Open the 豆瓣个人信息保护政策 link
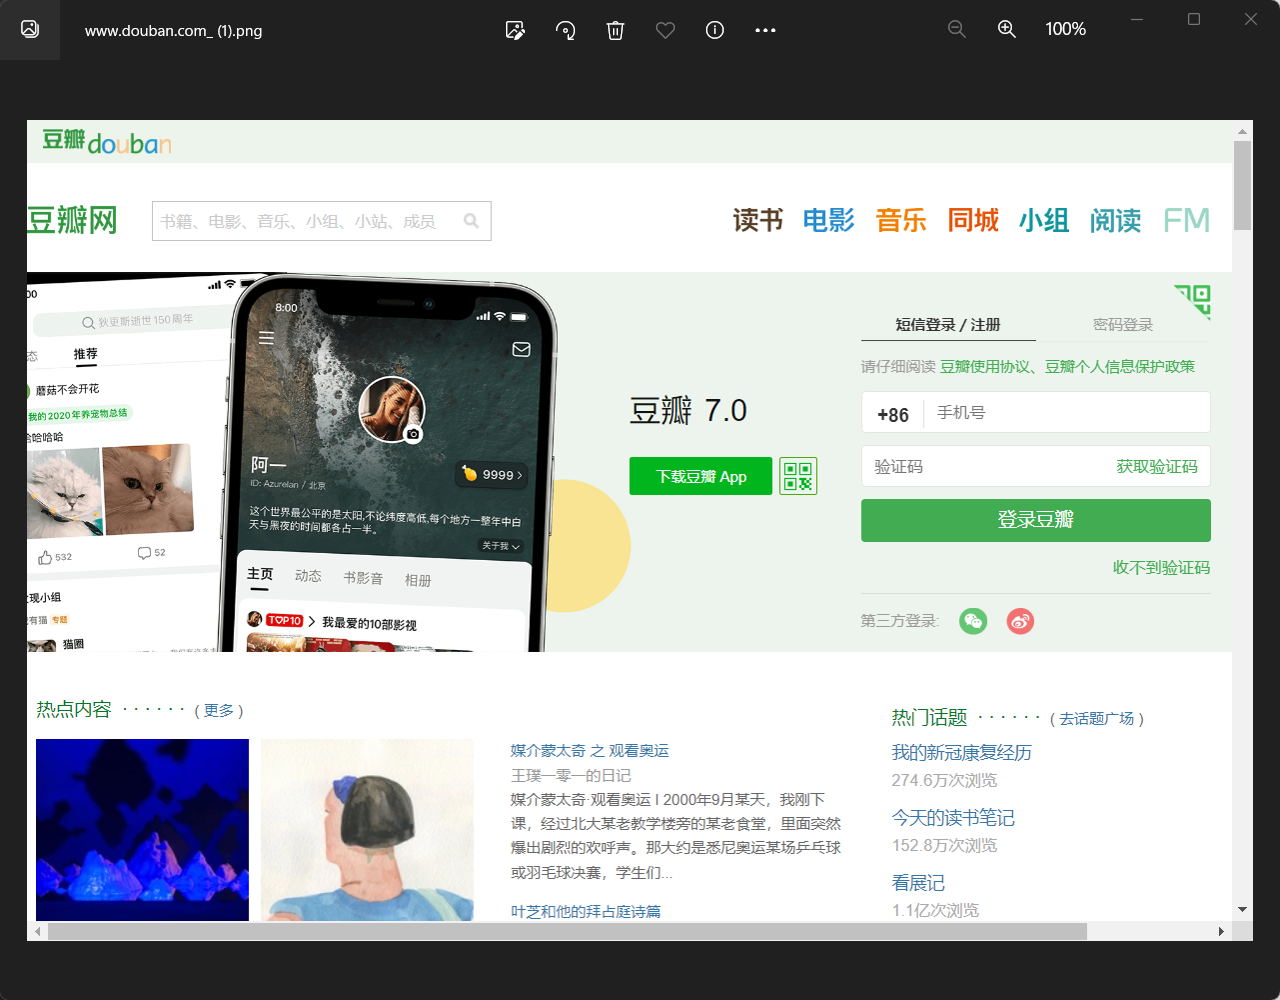Image resolution: width=1280 pixels, height=1000 pixels. coord(1120,366)
